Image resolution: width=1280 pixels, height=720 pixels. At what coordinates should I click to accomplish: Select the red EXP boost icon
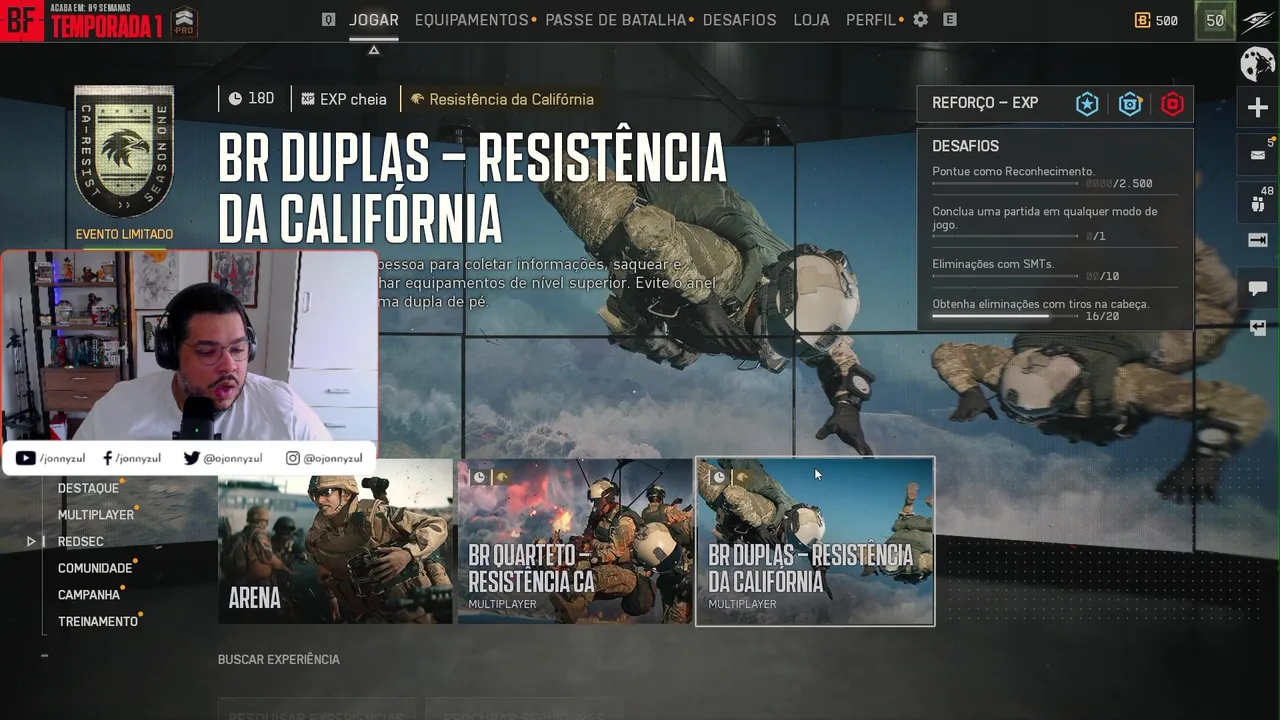point(1172,103)
